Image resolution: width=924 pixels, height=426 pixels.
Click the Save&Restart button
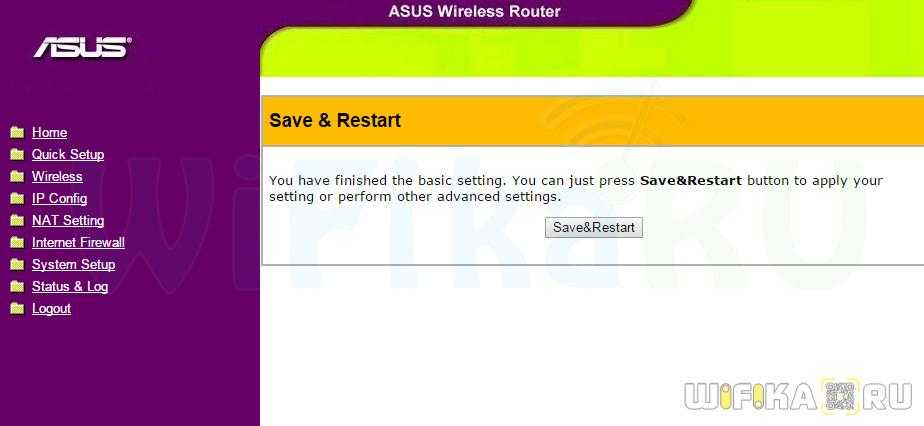pyautogui.click(x=593, y=227)
